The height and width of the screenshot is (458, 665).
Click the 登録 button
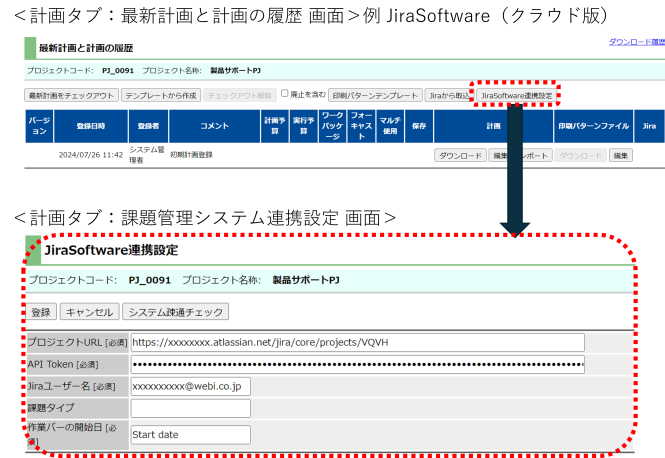pos(41,312)
